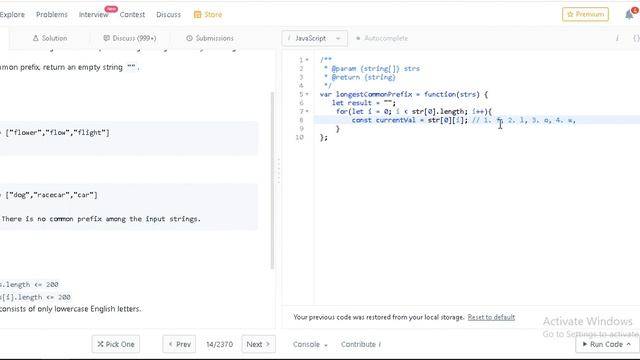Click the Contribute link
The image size is (640, 360).
tap(361, 344)
